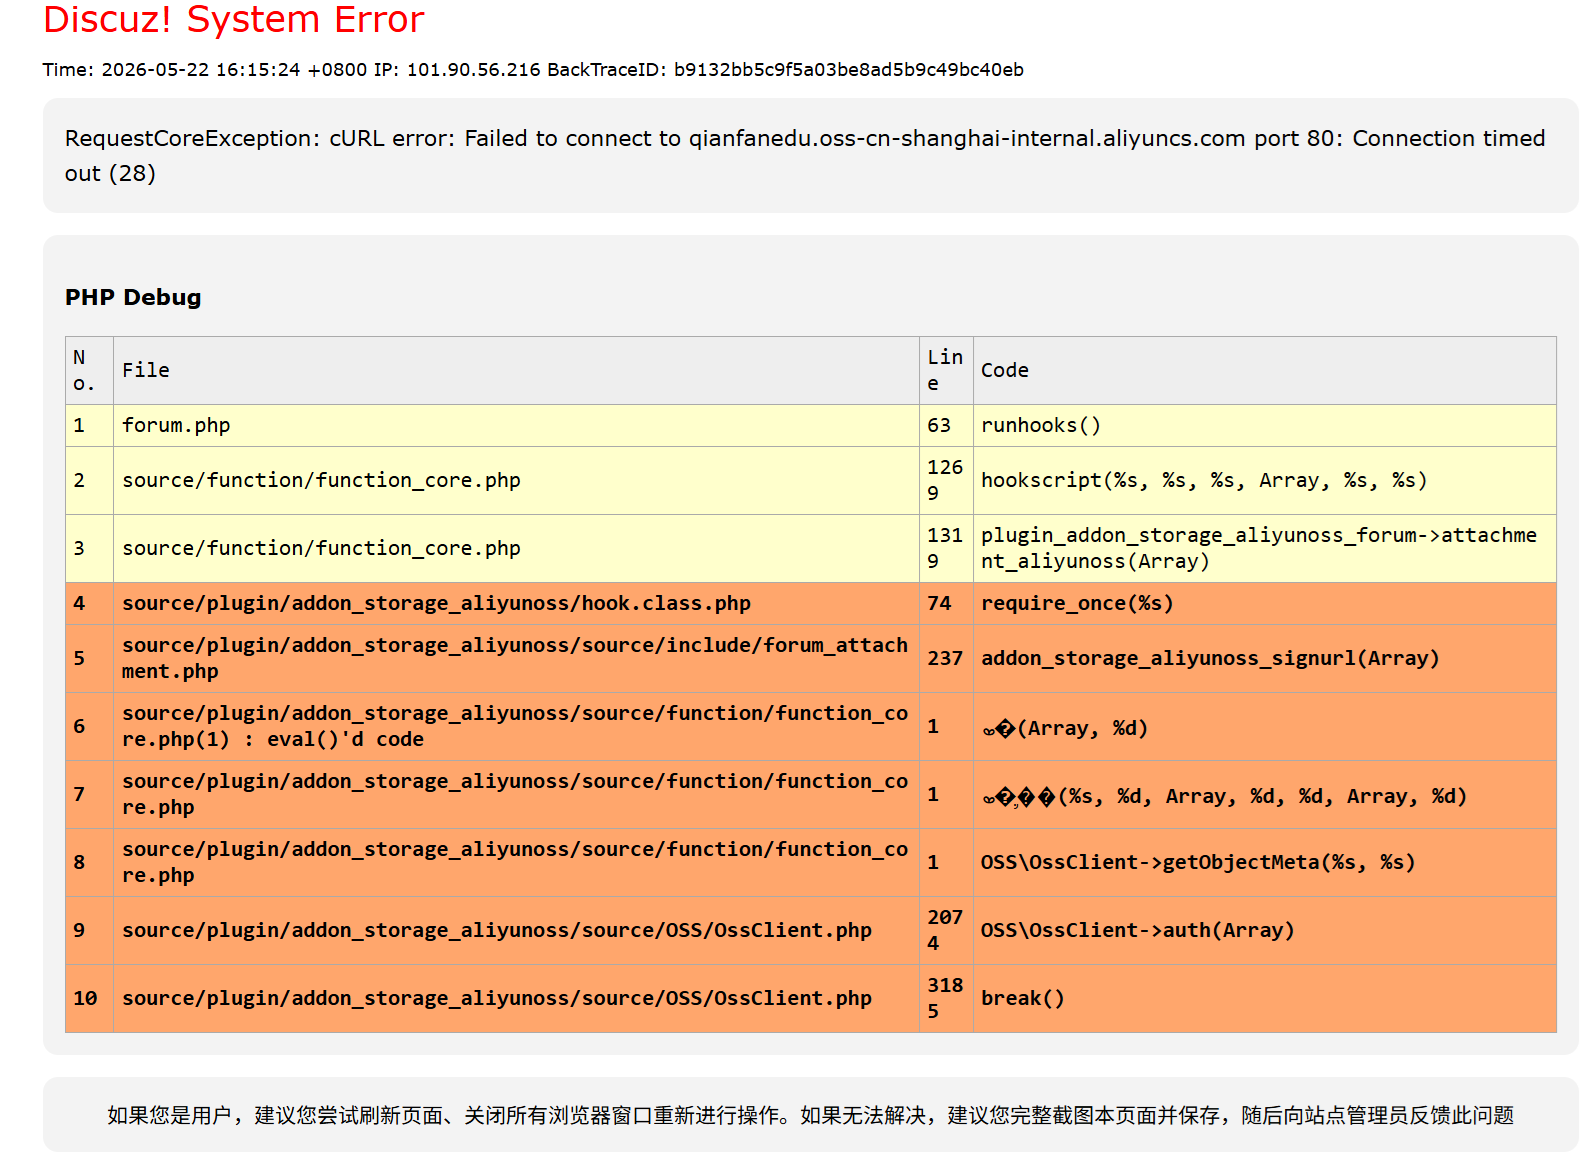
Task: Click the "addon_storage_aliyunoss_signurl(Array)" code cell
Action: (x=1265, y=659)
